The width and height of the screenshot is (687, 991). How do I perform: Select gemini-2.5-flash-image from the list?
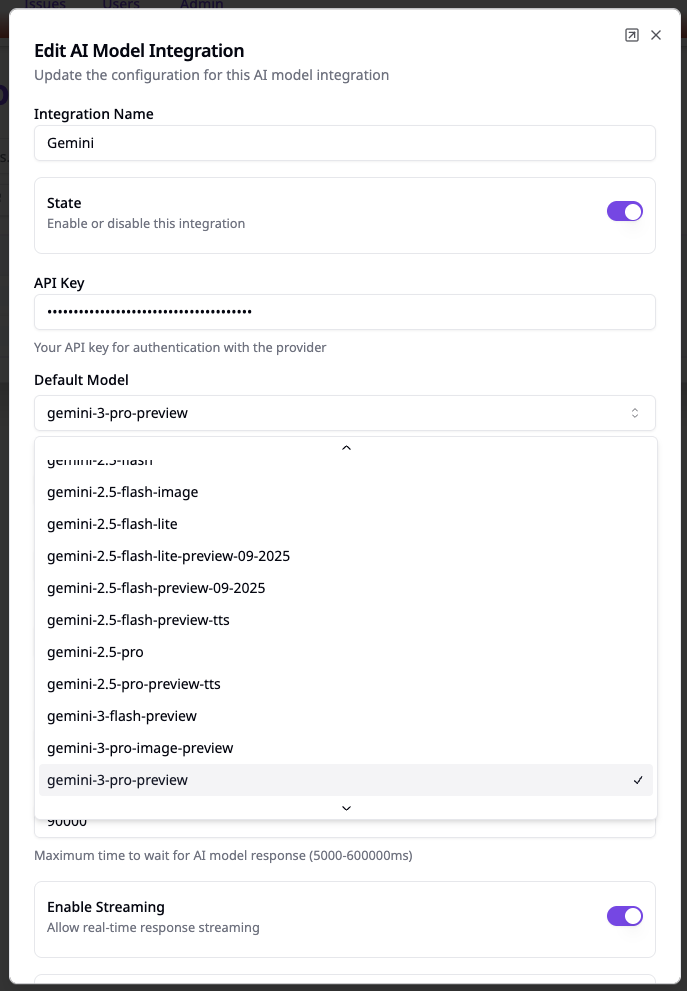click(122, 492)
